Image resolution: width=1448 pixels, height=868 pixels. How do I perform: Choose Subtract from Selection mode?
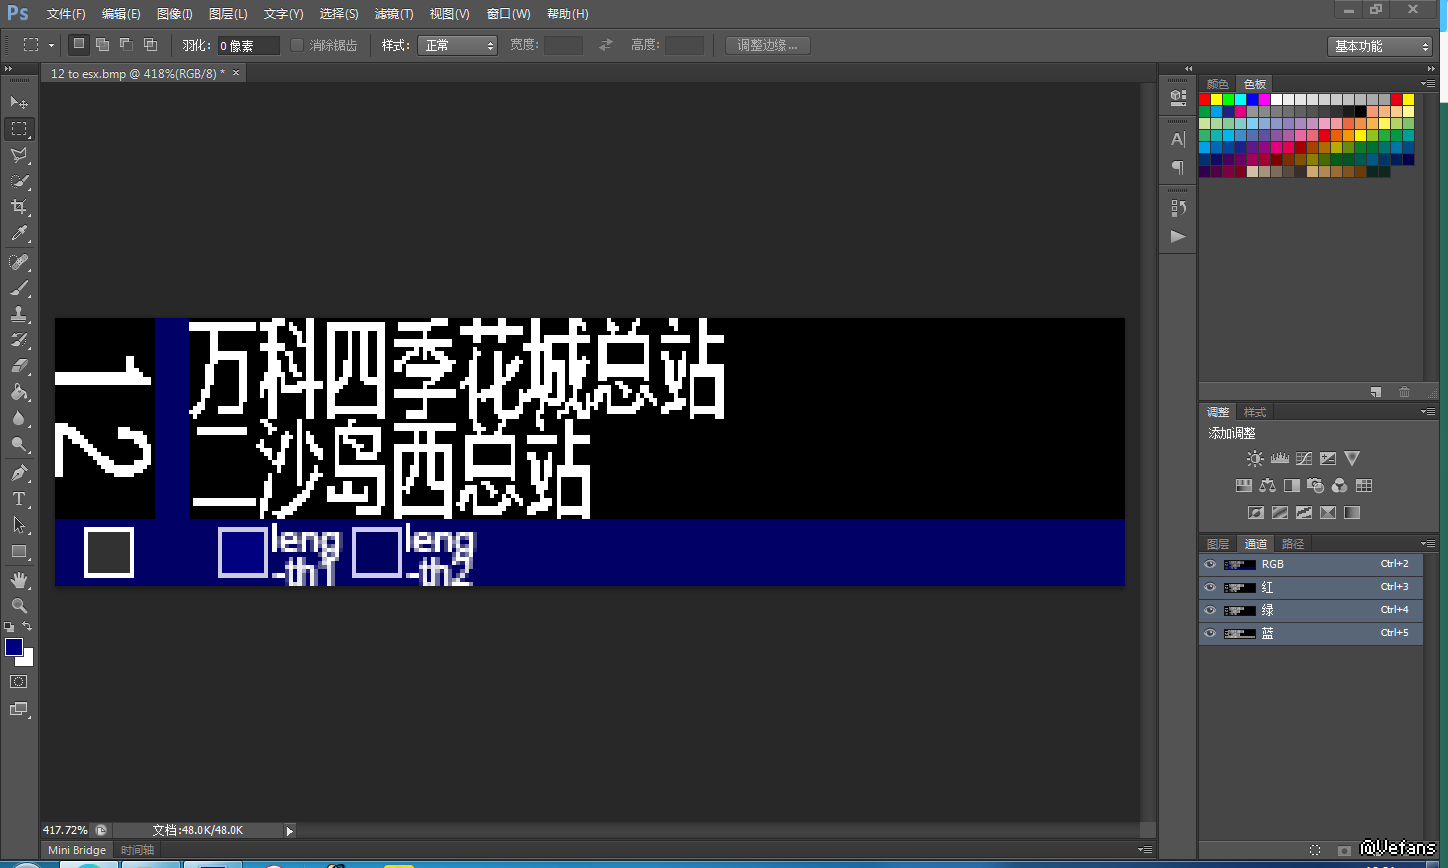point(126,45)
